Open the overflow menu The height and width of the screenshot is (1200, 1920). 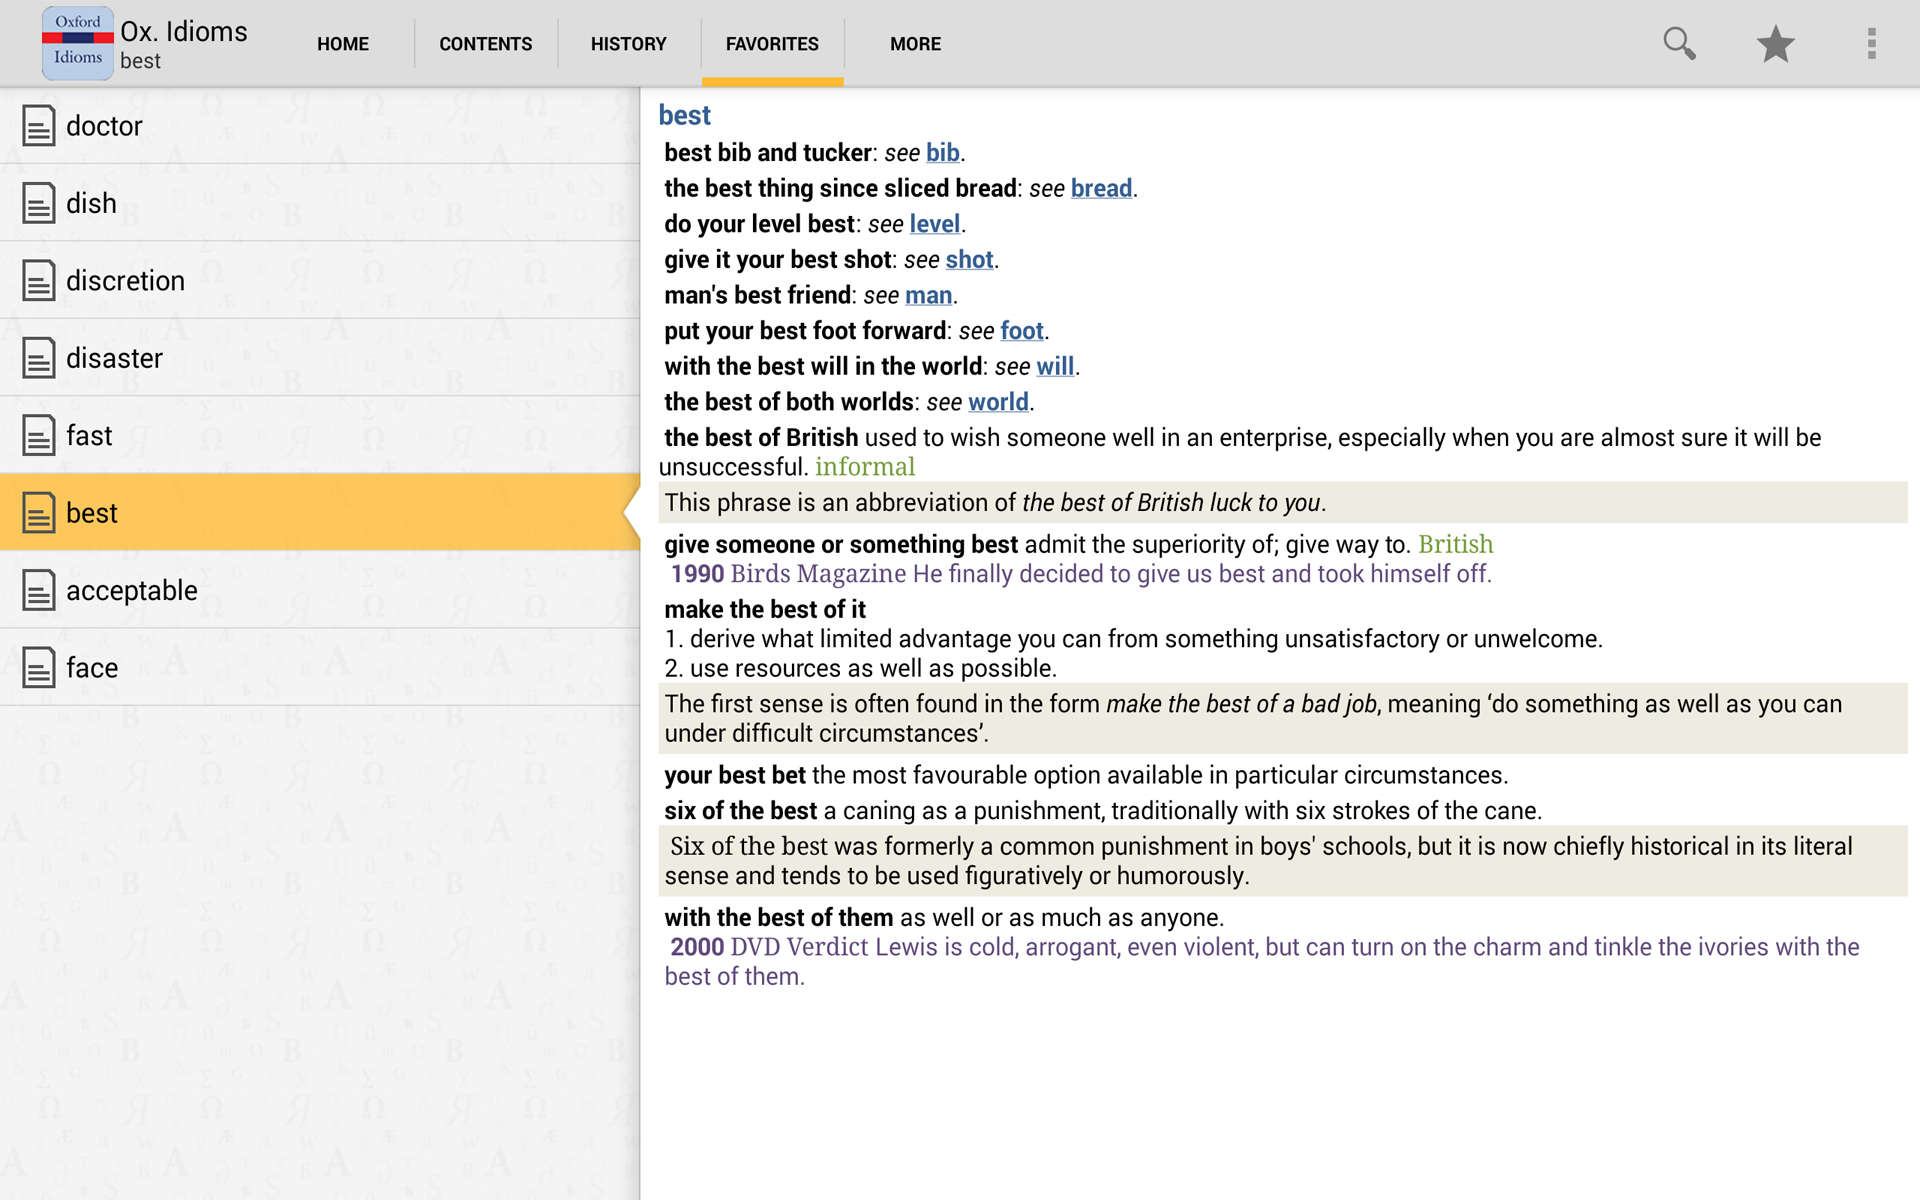(1871, 43)
